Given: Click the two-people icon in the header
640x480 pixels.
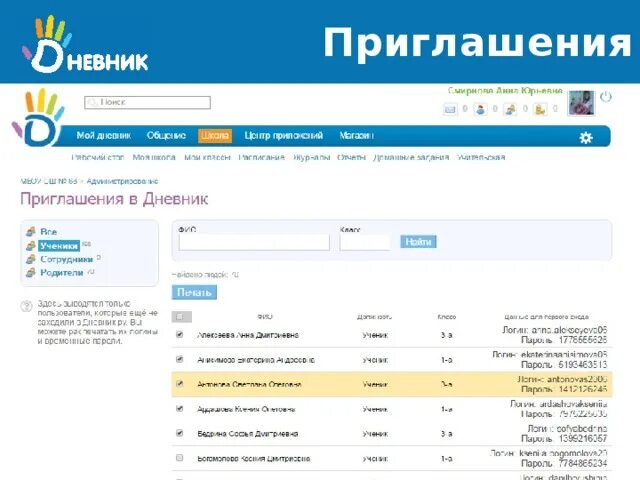Looking at the screenshot, I should [x=510, y=109].
